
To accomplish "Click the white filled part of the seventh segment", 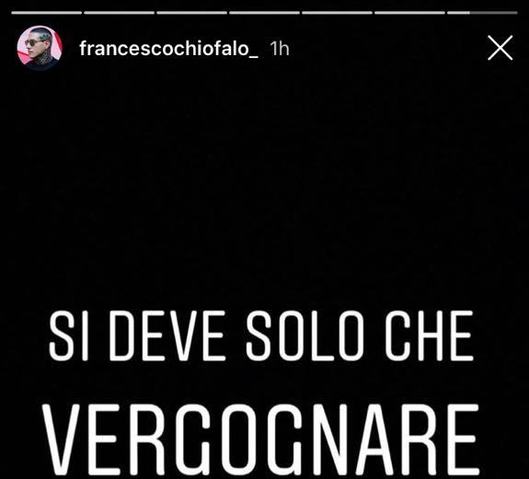I will click(458, 13).
